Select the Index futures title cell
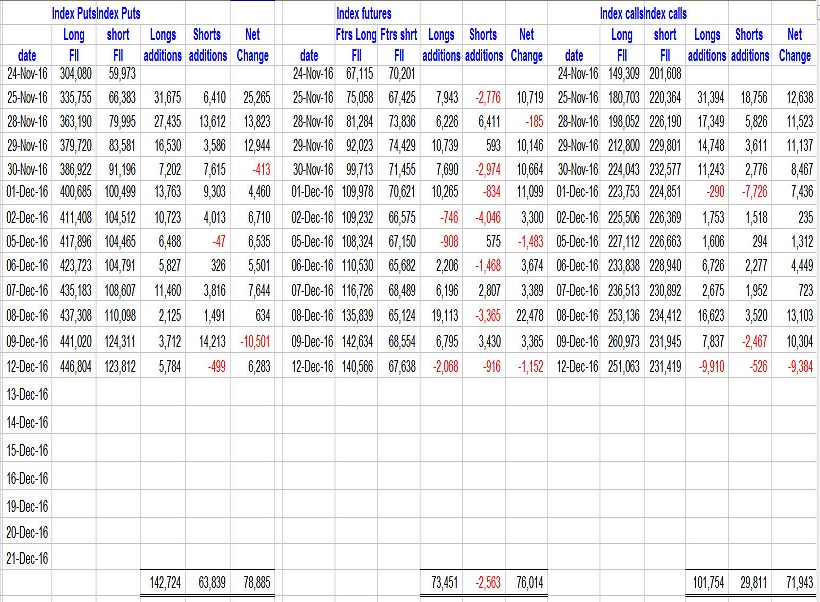This screenshot has width=820, height=602. (x=364, y=14)
